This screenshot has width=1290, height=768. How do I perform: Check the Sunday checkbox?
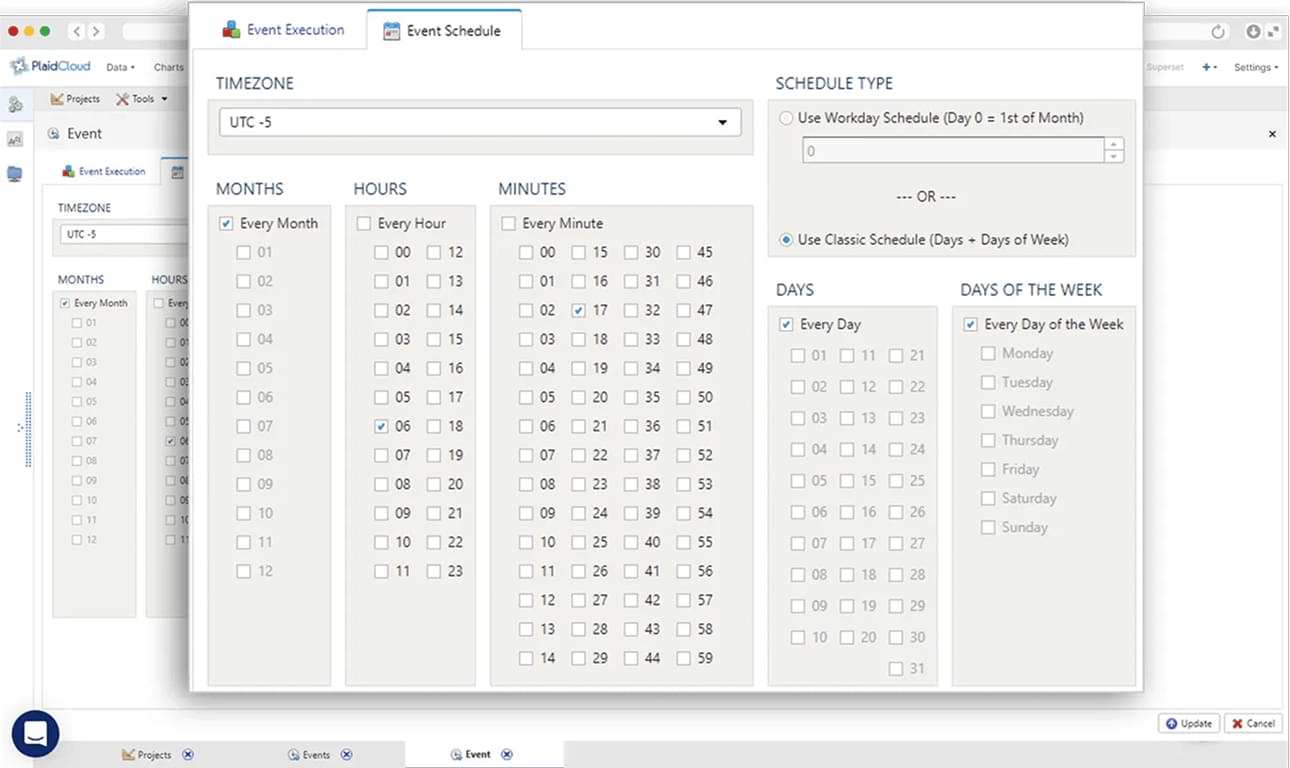pos(988,528)
